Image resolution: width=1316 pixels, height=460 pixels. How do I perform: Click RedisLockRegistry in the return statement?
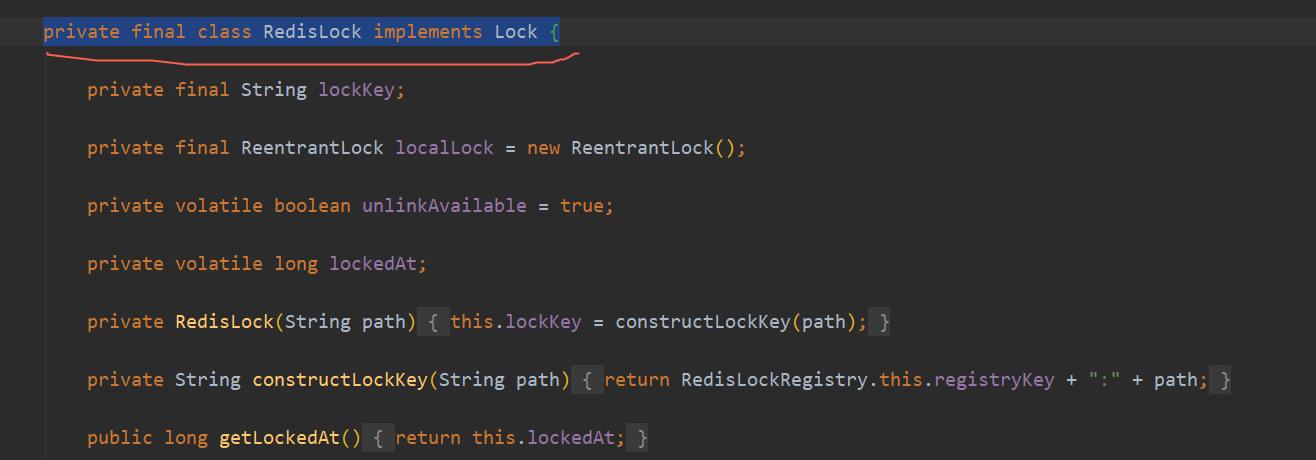pos(774,380)
